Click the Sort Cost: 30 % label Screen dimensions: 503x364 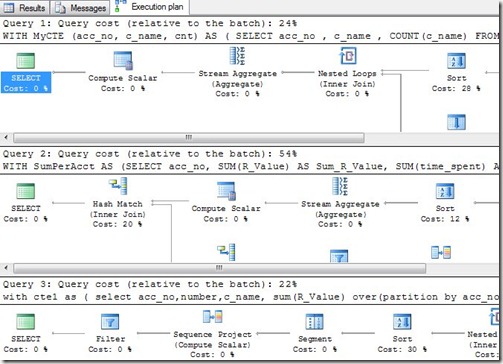402,349
